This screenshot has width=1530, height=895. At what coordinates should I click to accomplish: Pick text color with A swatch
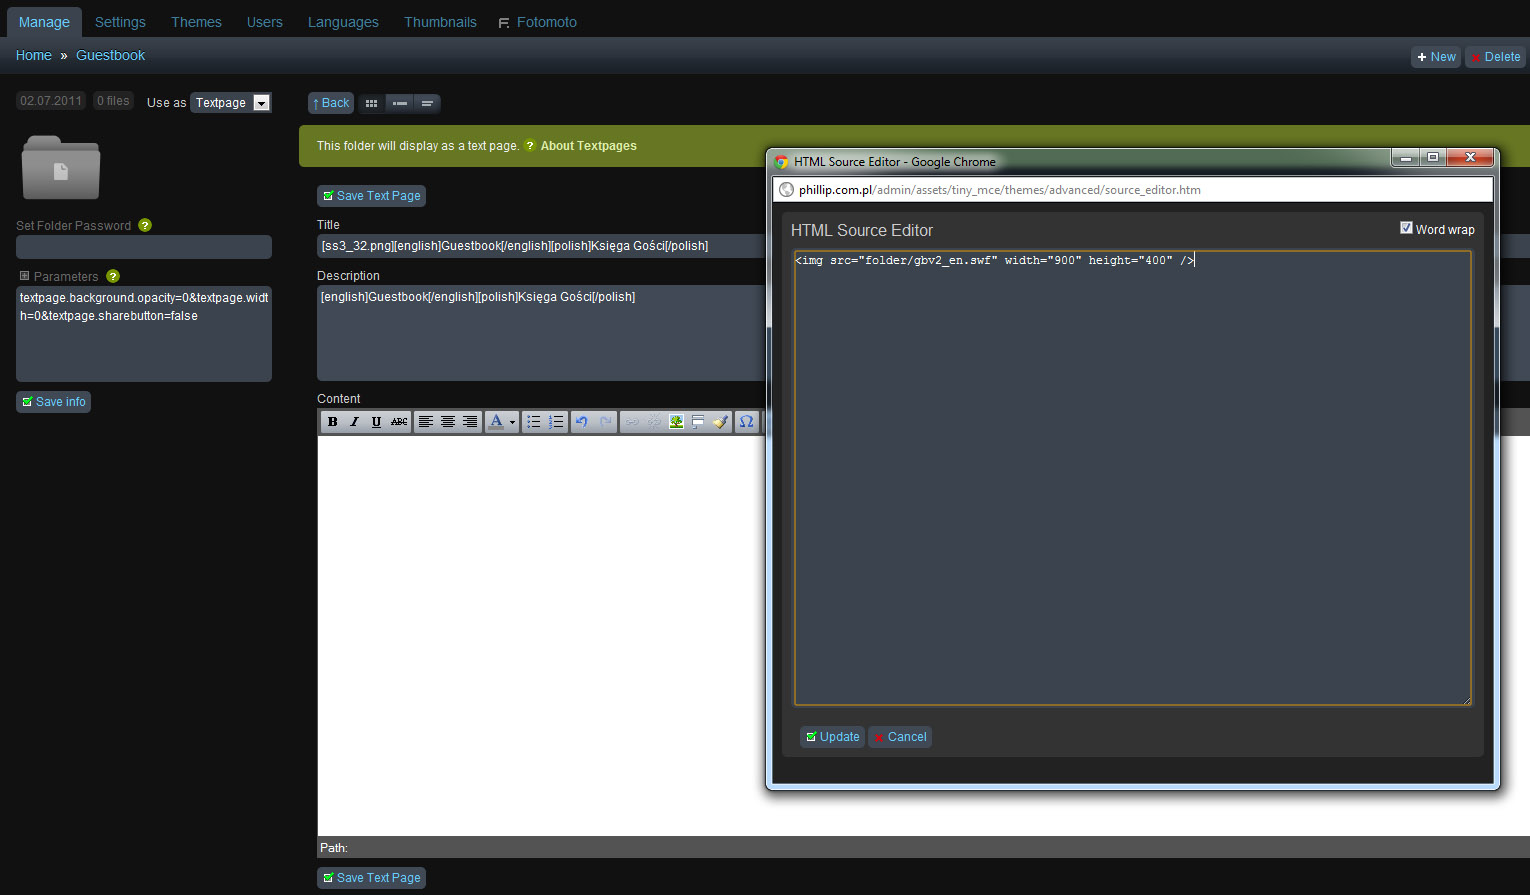(496, 422)
